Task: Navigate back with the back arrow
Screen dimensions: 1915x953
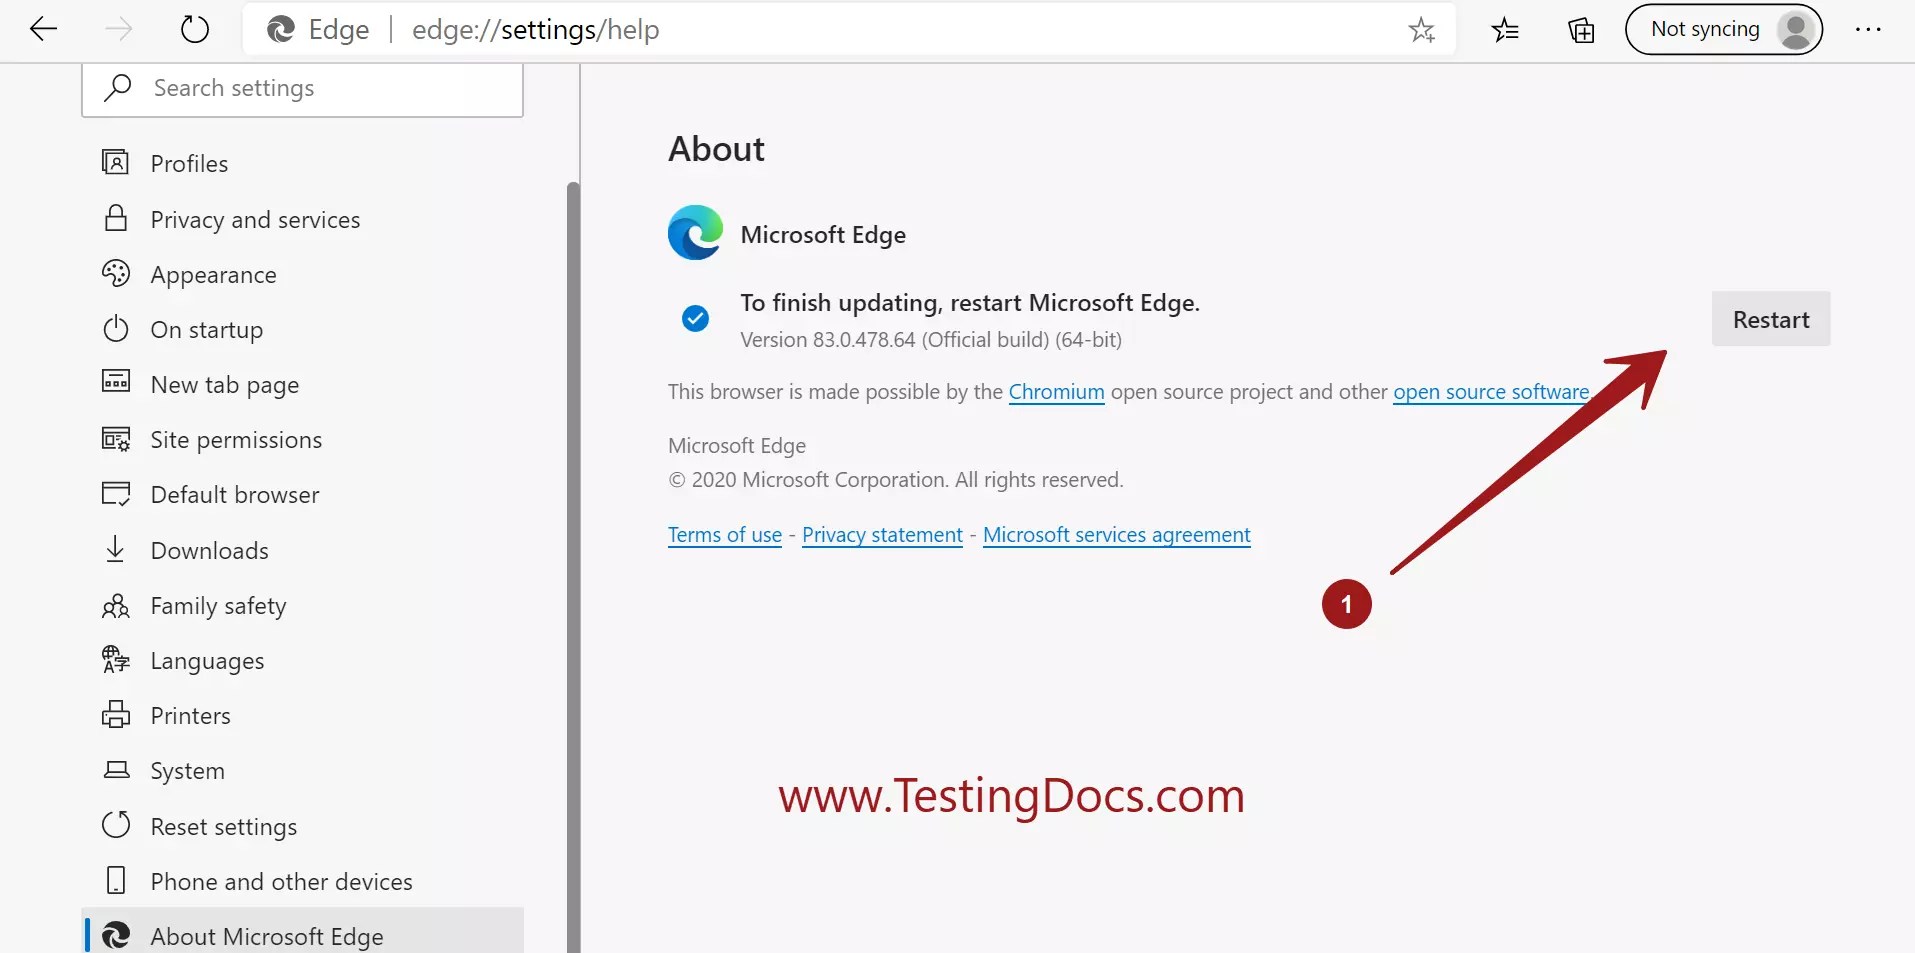Action: pyautogui.click(x=43, y=29)
